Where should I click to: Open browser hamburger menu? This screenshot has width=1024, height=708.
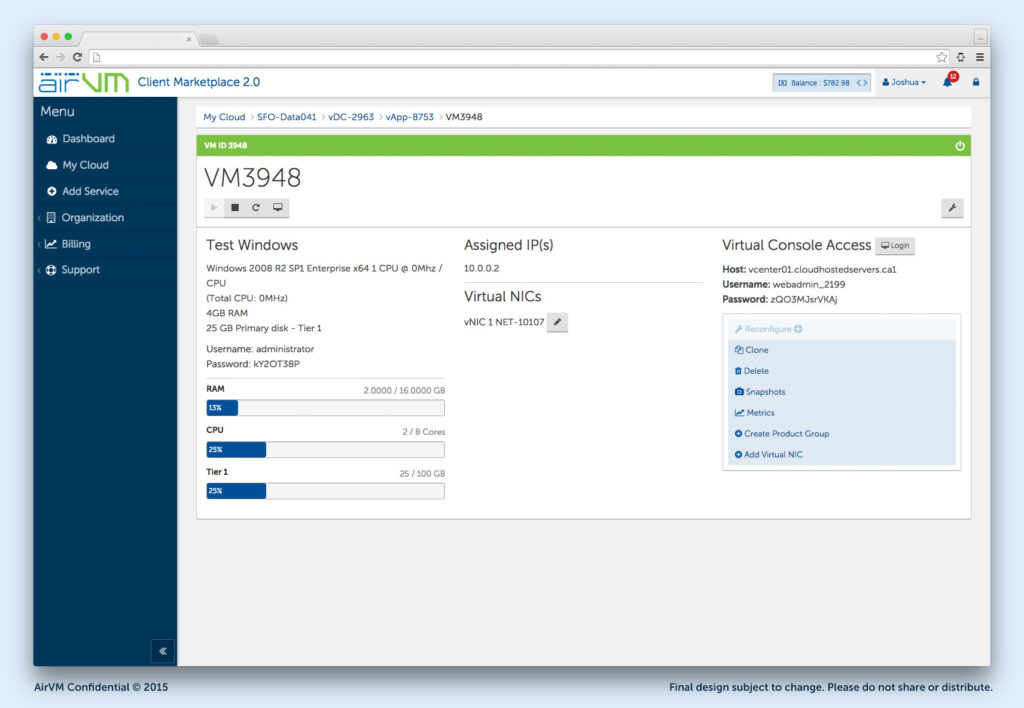pyautogui.click(x=980, y=57)
